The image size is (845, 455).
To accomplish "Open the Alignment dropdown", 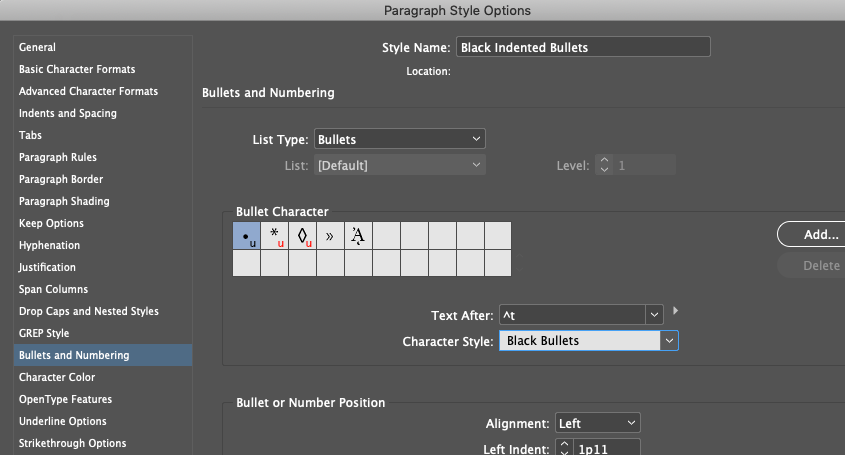I will click(x=598, y=423).
